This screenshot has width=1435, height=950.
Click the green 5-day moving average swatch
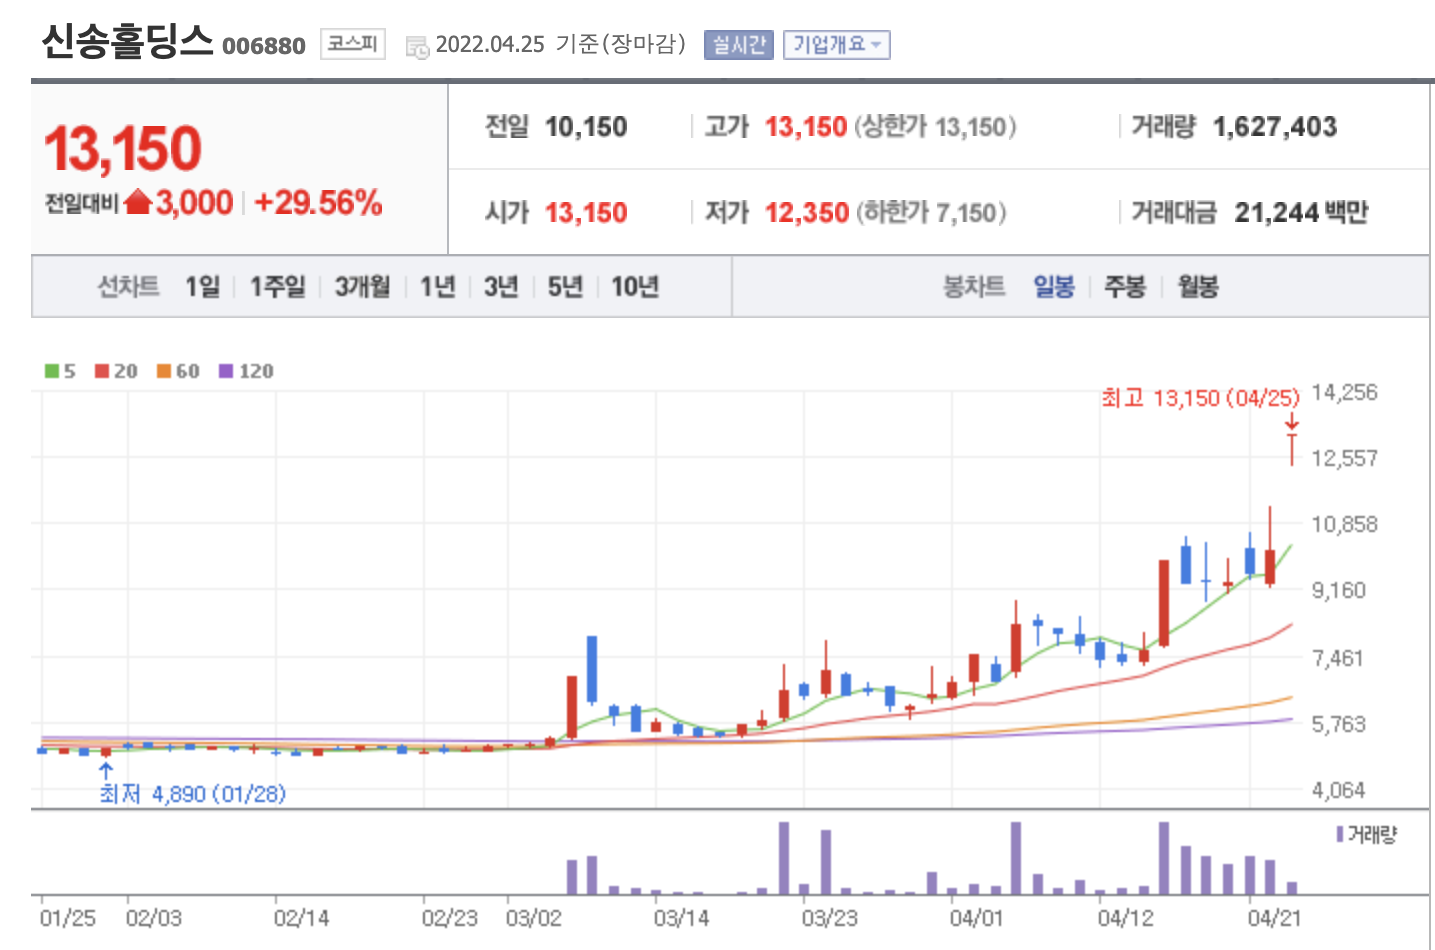click(x=51, y=371)
